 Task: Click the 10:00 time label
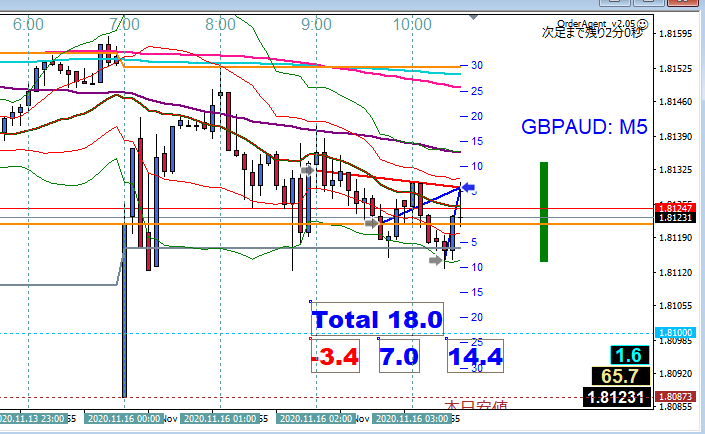(412, 24)
